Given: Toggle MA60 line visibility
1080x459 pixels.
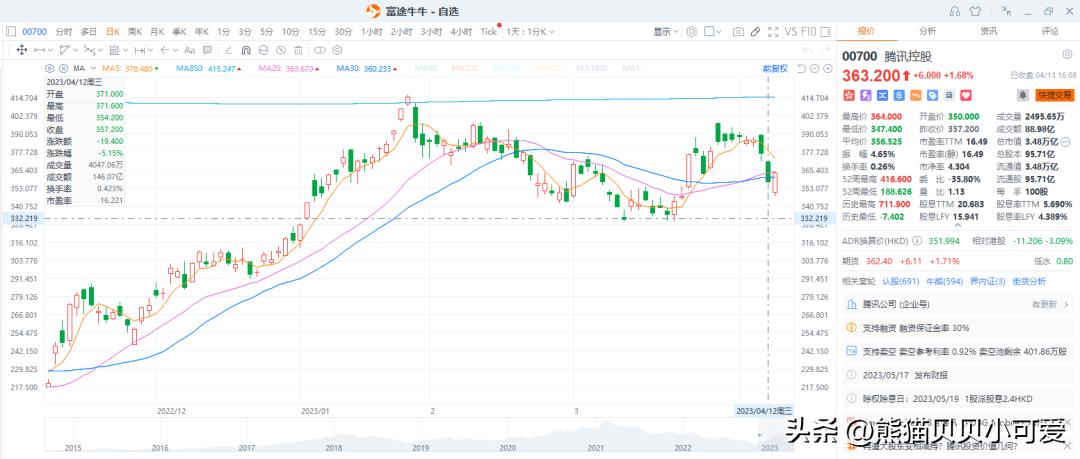Looking at the screenshot, I should [426, 68].
